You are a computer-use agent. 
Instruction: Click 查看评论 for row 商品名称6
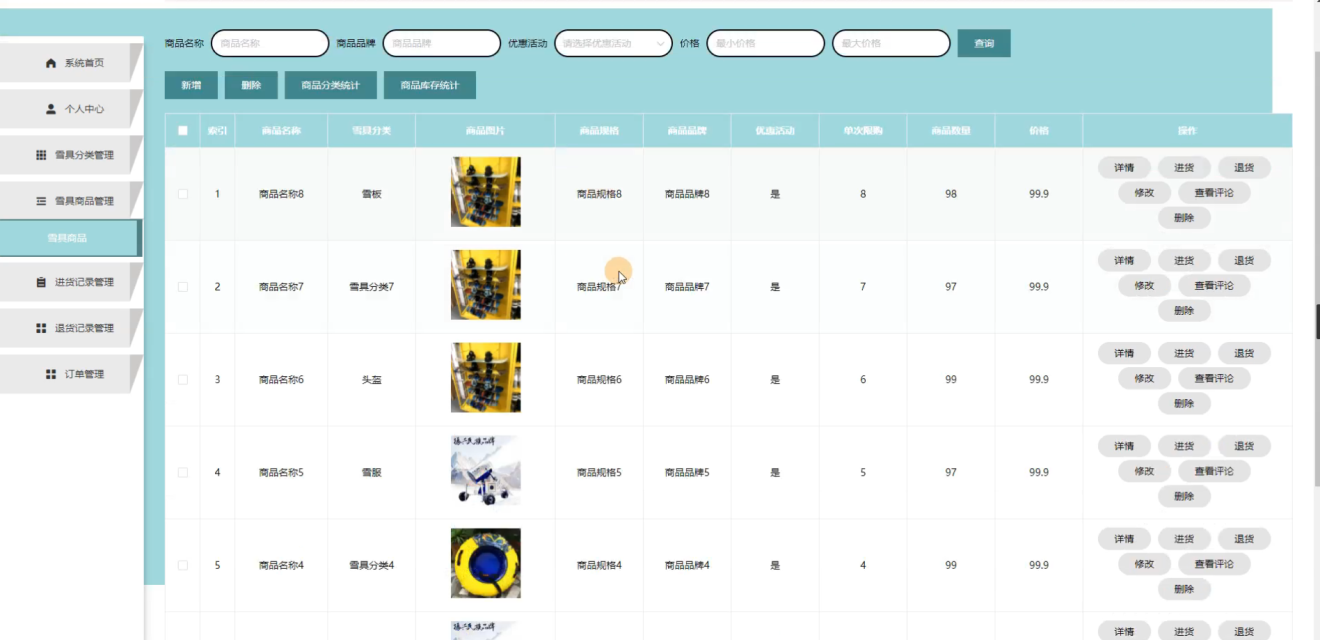1214,379
